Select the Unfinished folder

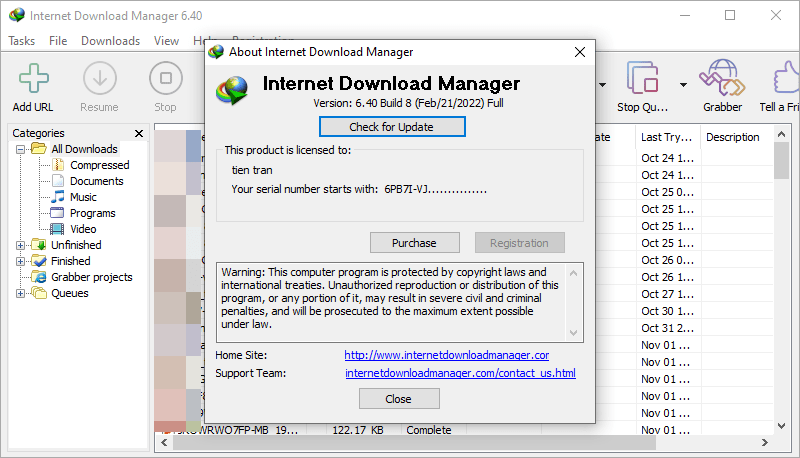pyautogui.click(x=76, y=245)
